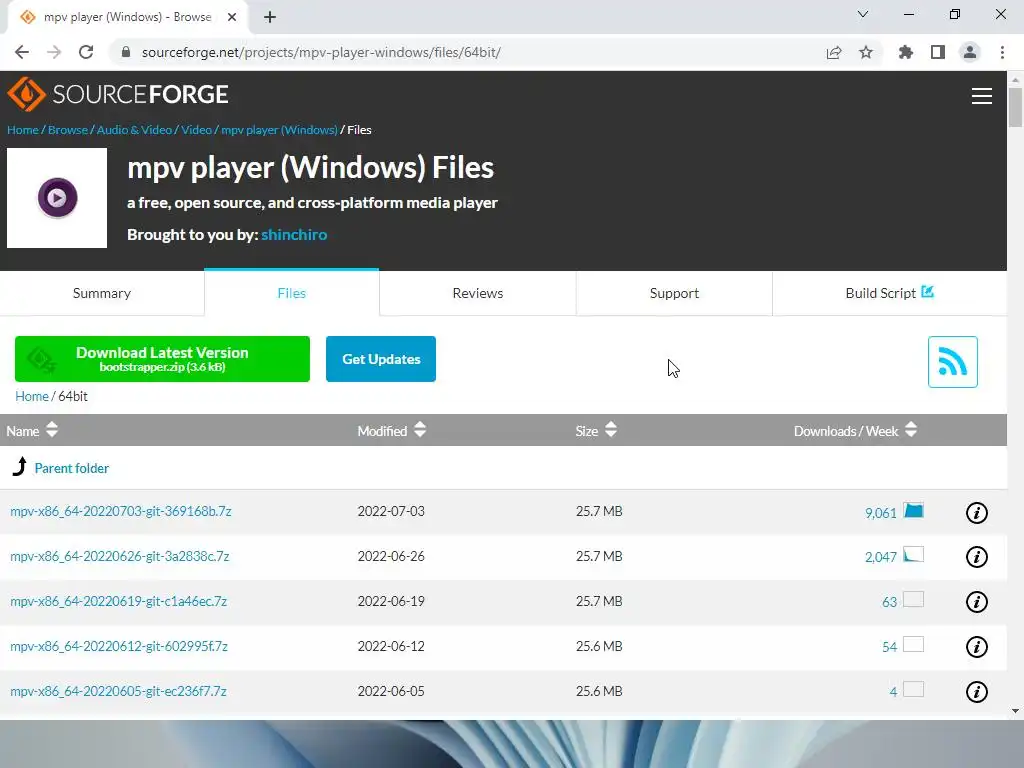Click Download Latest Version button
1024x768 pixels.
pos(162,359)
